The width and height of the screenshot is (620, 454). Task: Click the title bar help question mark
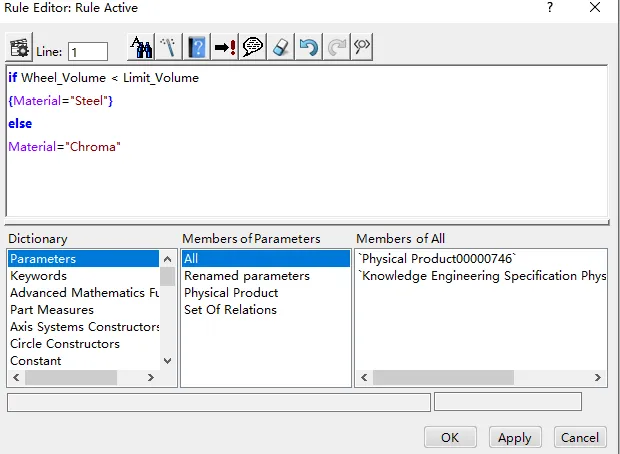point(549,8)
